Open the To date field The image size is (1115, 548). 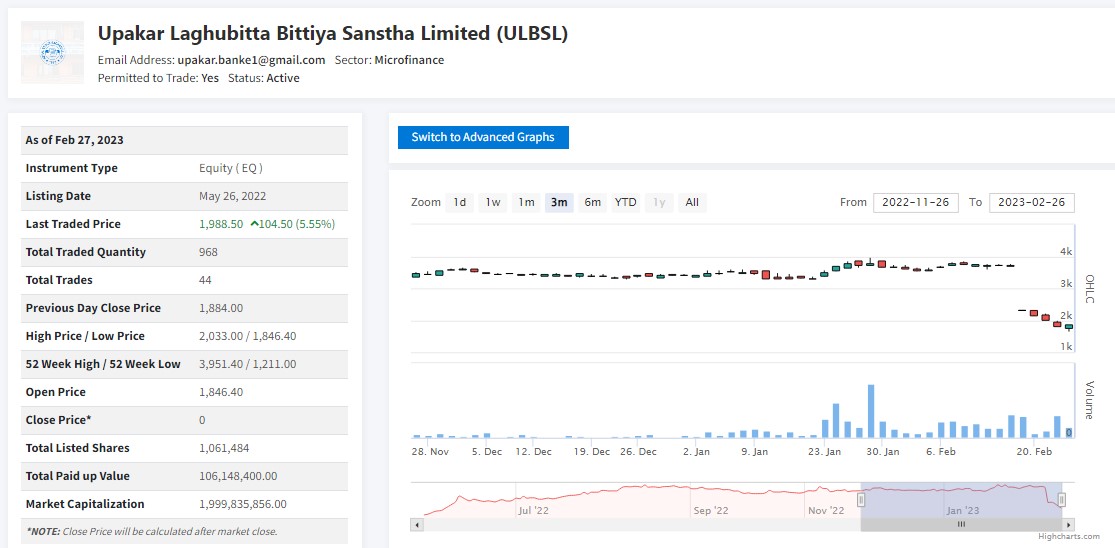[1031, 203]
